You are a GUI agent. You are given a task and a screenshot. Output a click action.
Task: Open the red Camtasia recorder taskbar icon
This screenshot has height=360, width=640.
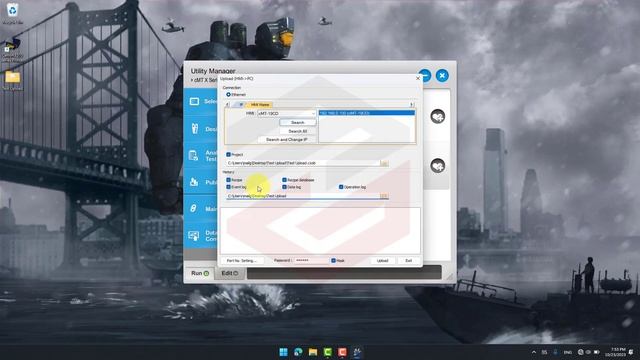(x=342, y=352)
